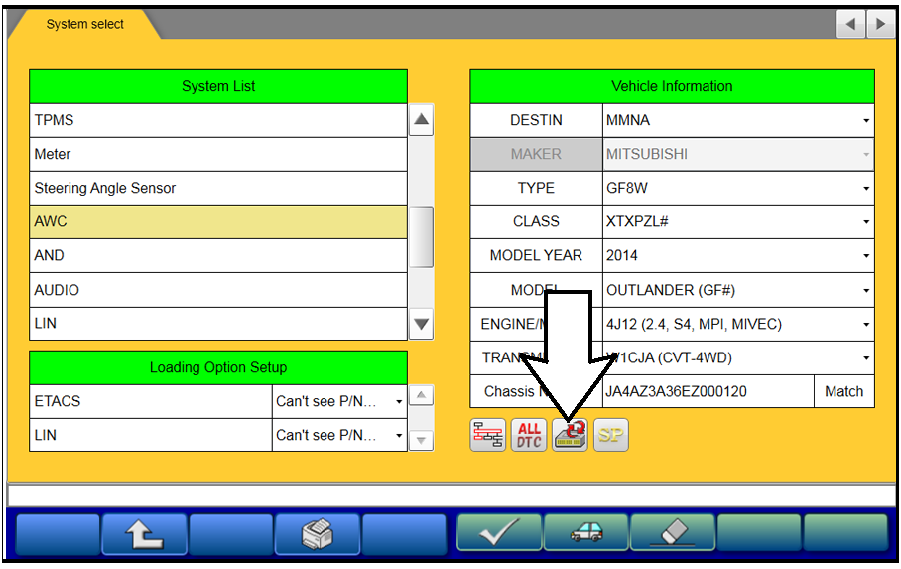Select the System select tab
The image size is (901, 569).
coord(85,24)
